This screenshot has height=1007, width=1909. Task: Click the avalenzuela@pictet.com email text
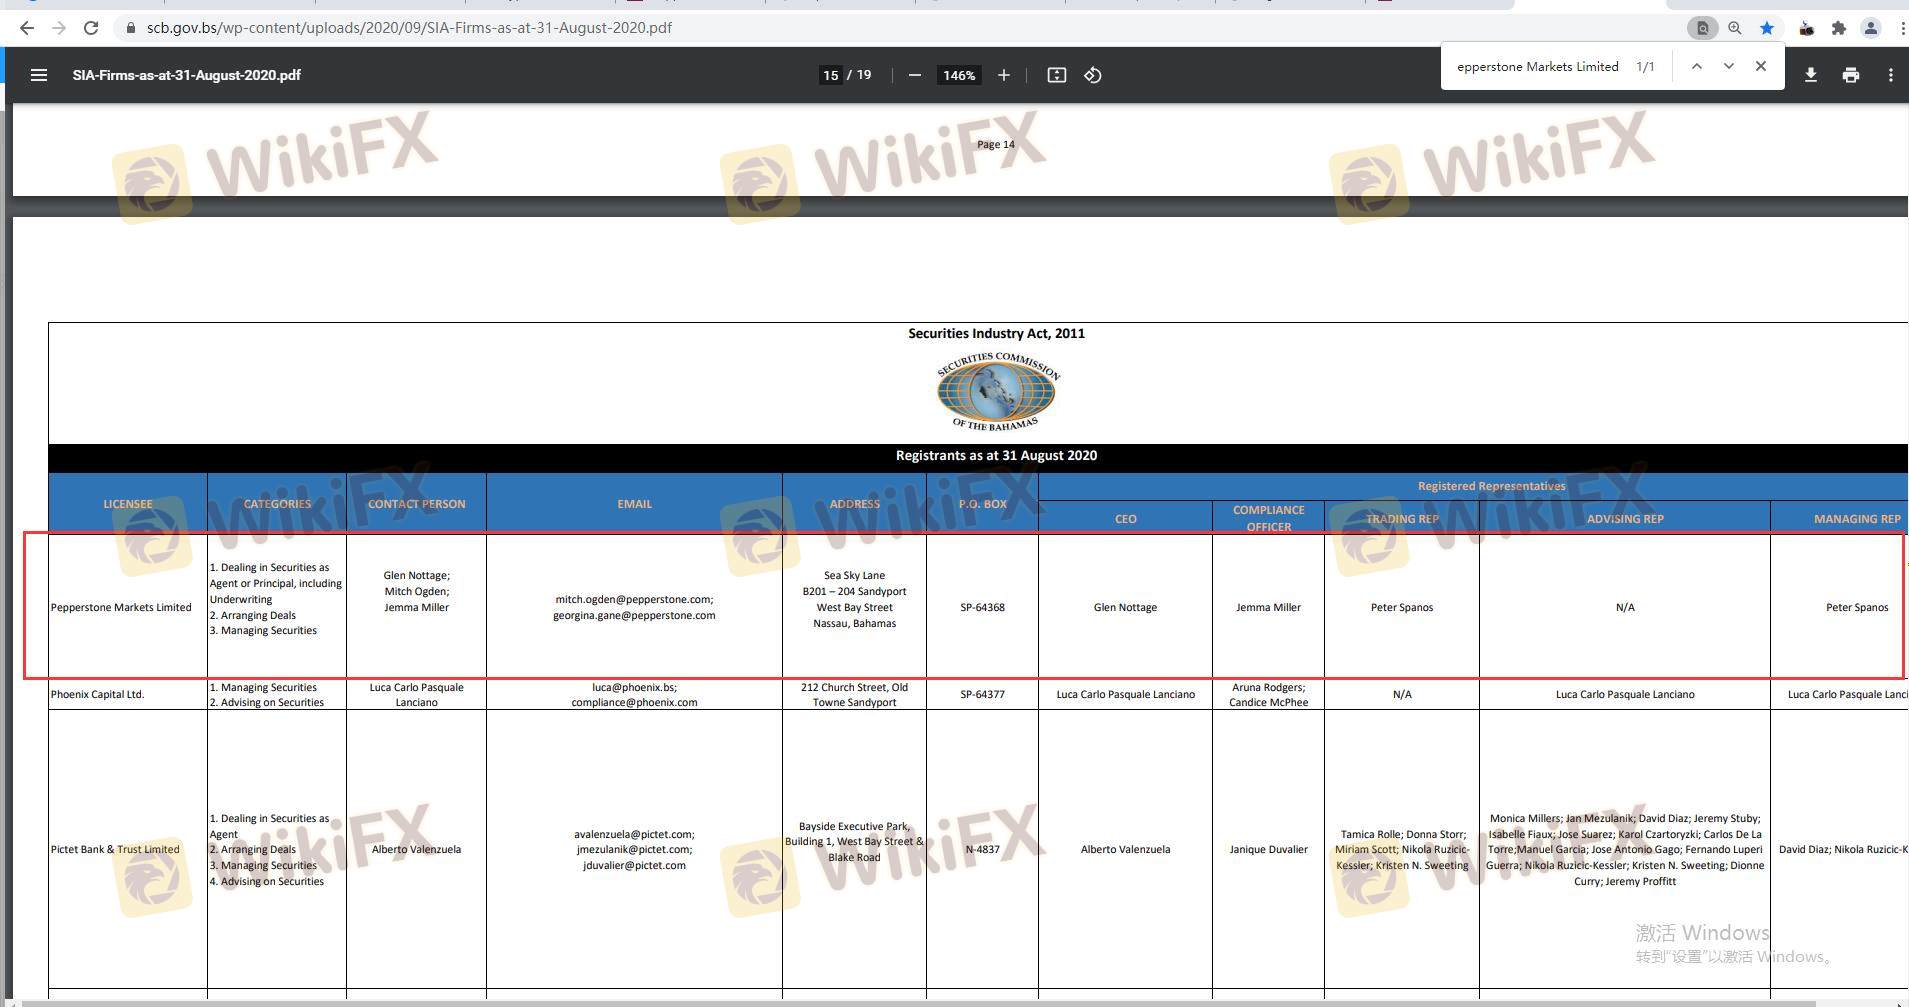(x=634, y=834)
